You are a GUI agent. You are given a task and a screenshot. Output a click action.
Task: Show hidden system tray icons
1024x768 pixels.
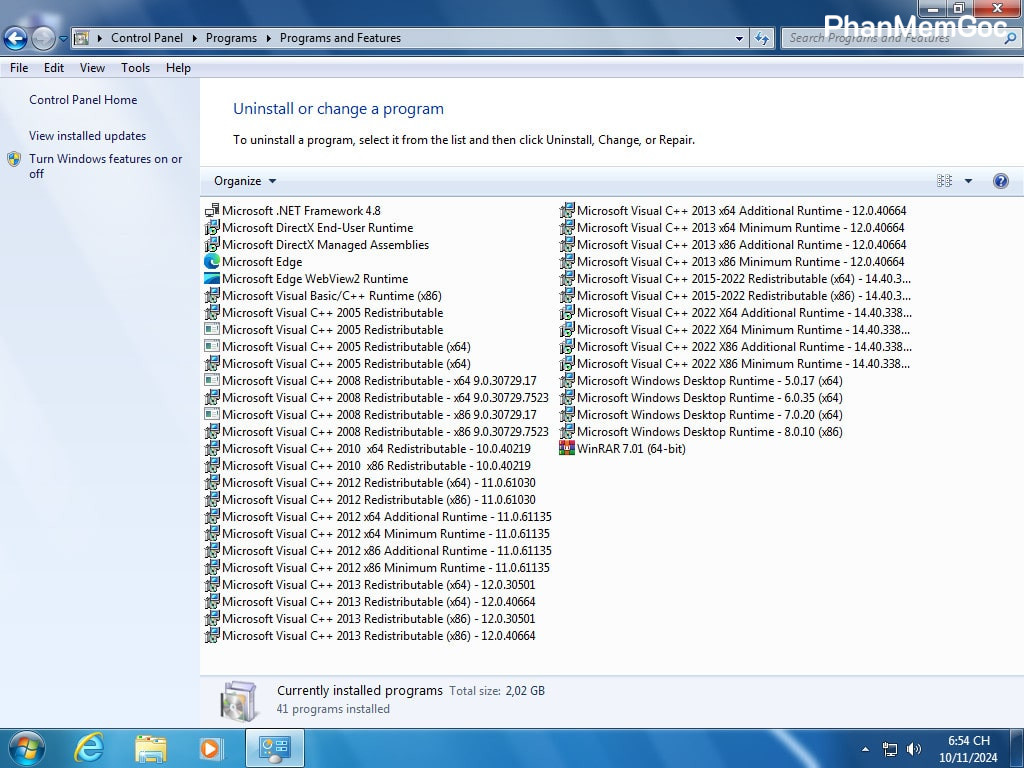pyautogui.click(x=865, y=749)
